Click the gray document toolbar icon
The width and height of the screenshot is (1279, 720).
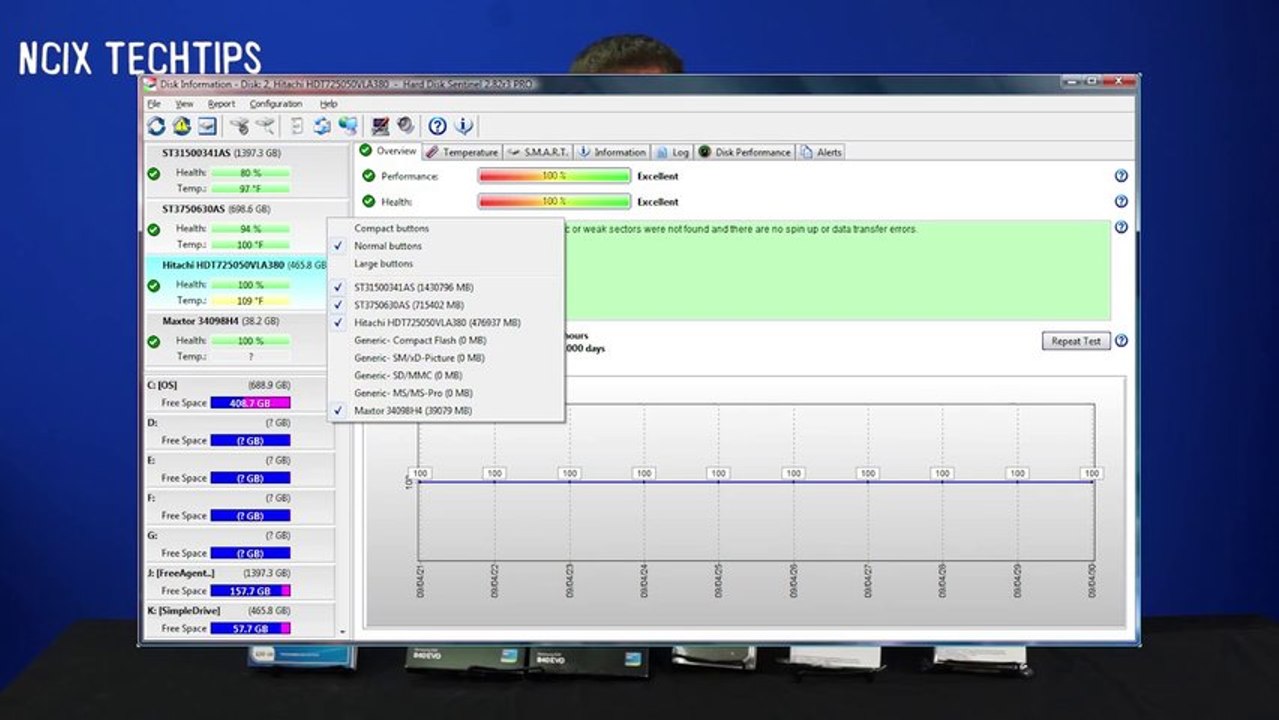(297, 126)
